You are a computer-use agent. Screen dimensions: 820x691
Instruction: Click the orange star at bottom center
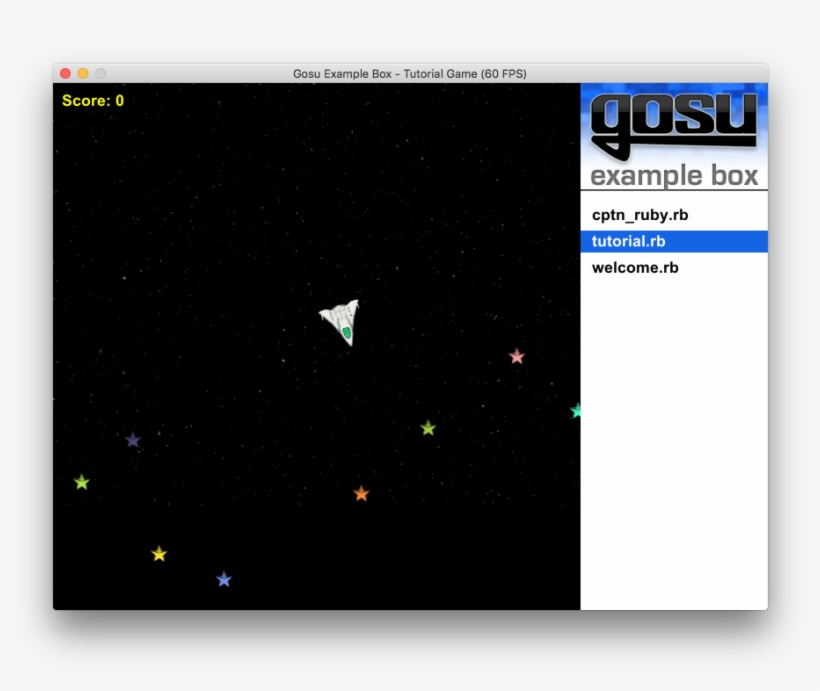point(360,493)
